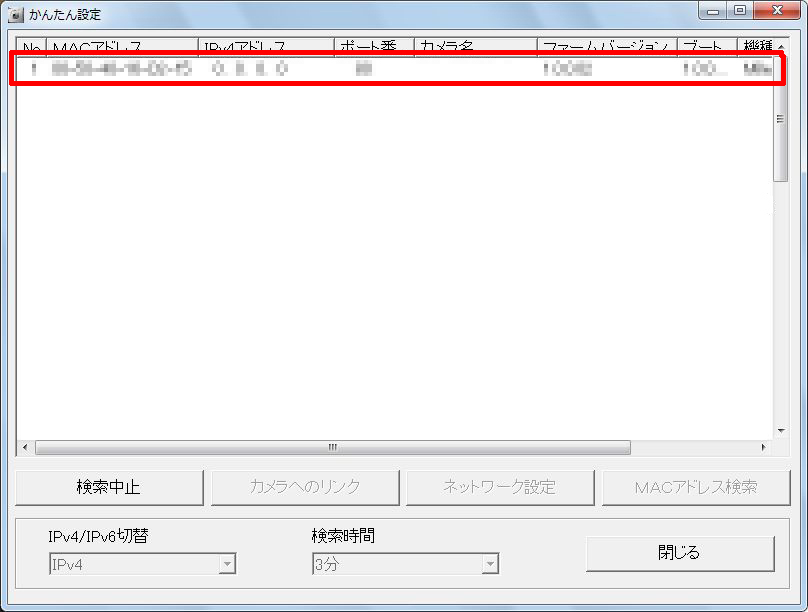Click the horizontal scrollbar right arrow
The image size is (808, 612).
(x=764, y=447)
